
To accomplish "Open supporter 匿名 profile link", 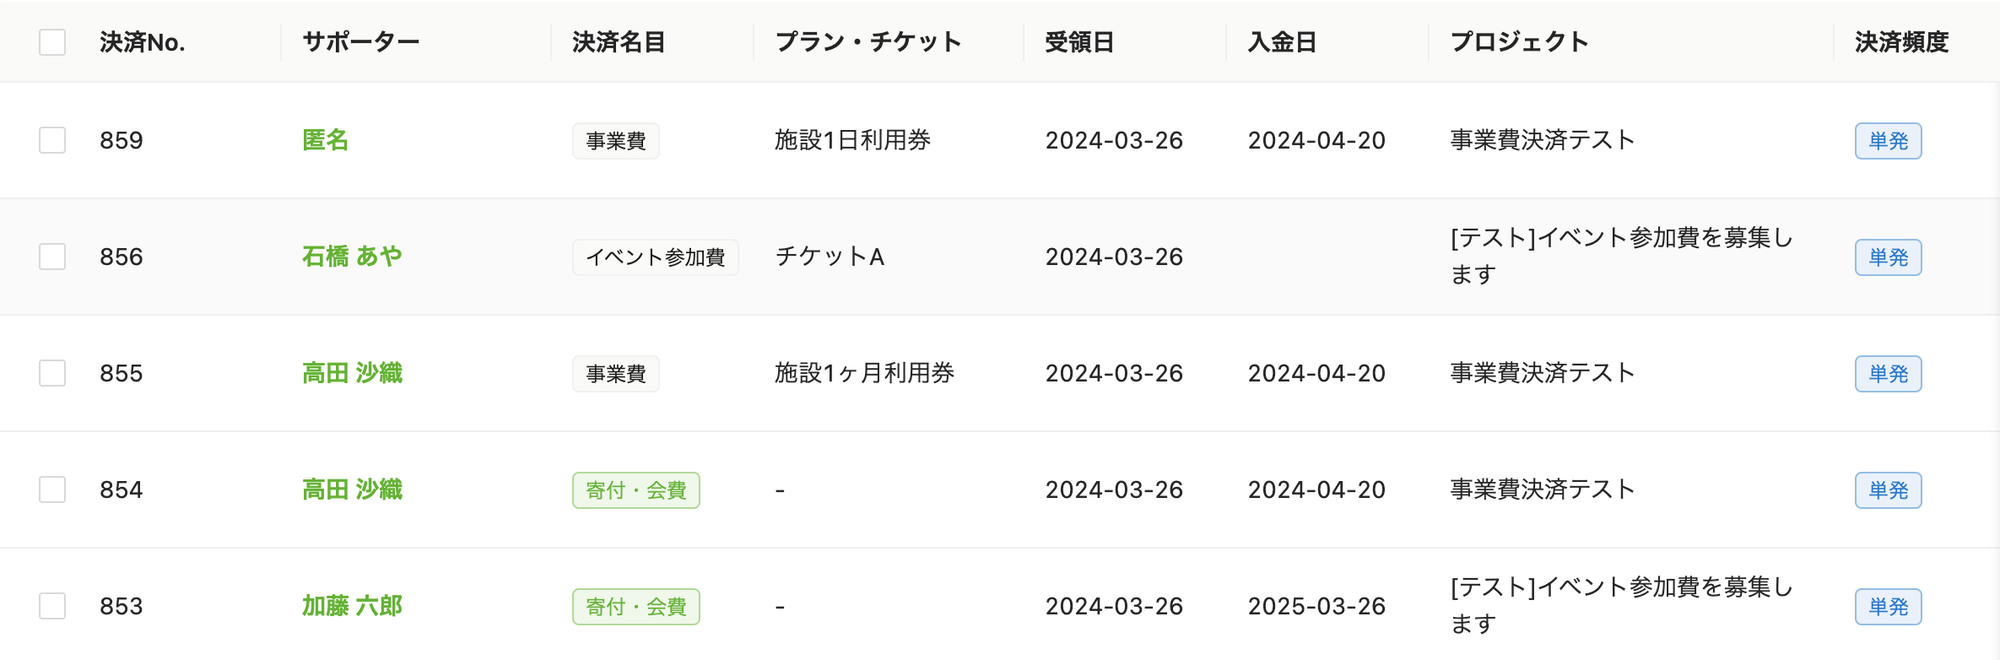I will click(325, 140).
